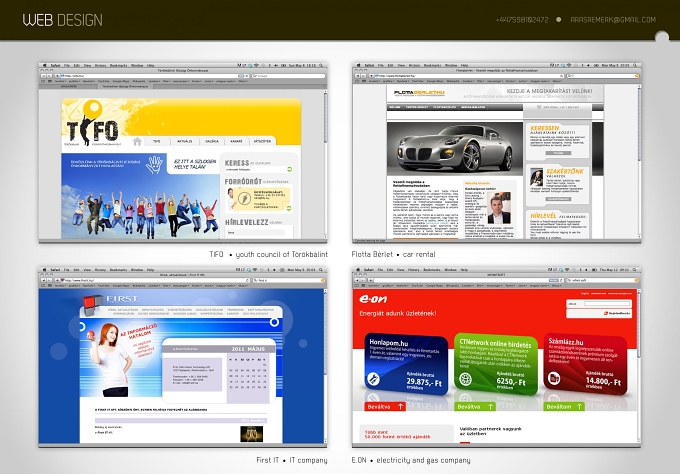Click the address bar in the First IT window

(157, 281)
